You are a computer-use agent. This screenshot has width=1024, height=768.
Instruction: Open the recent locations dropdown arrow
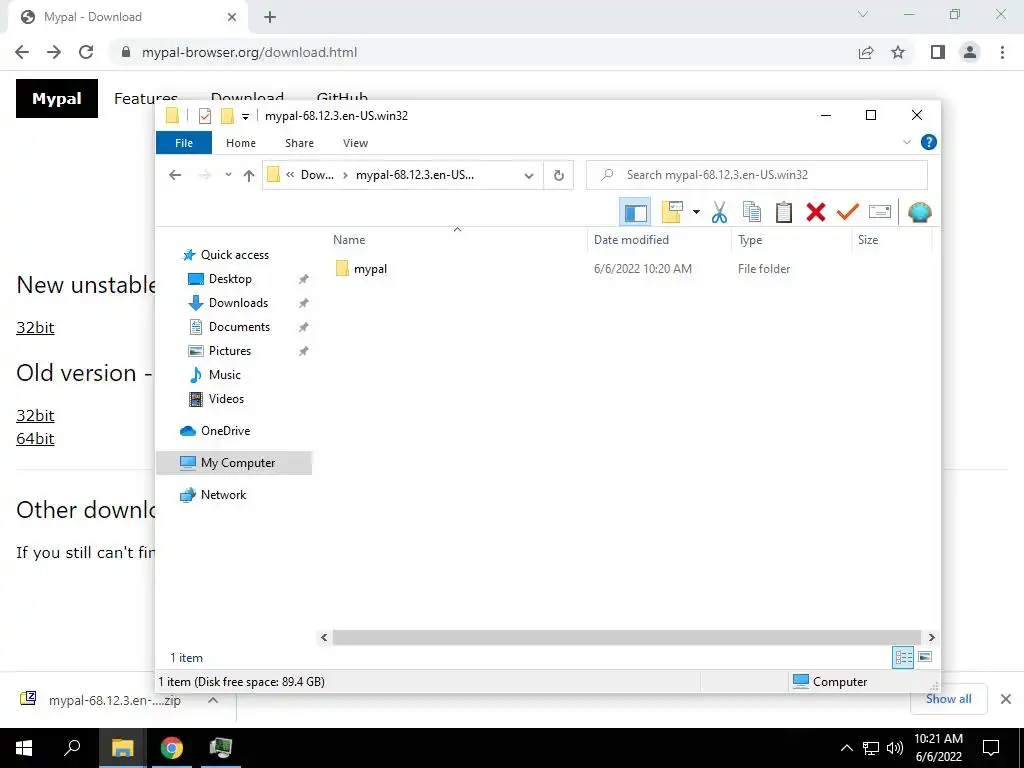coord(228,175)
